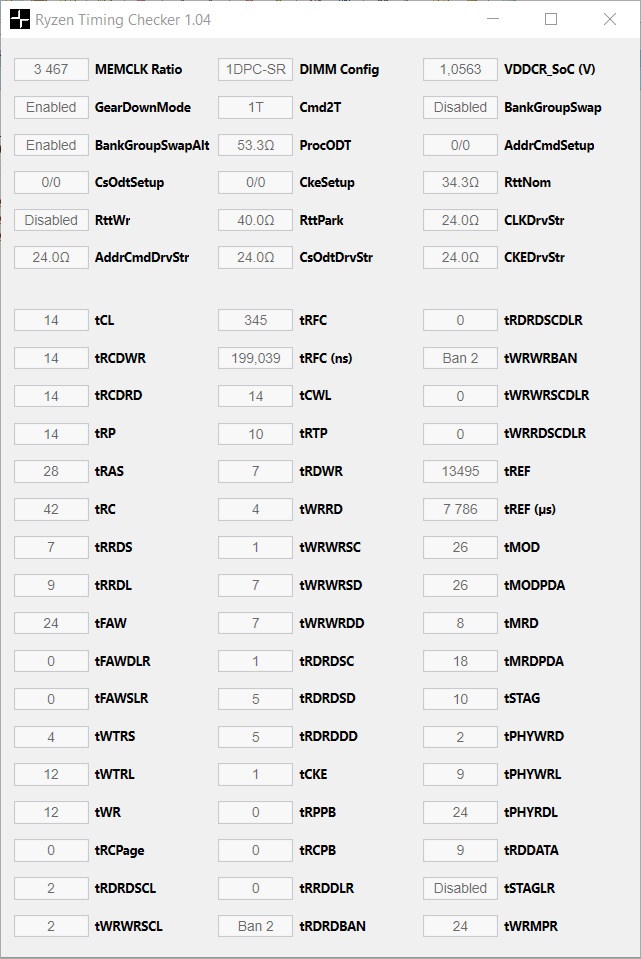Click the VDDCR_SoC voltage field
Image resolution: width=641 pixels, height=959 pixels.
point(461,70)
